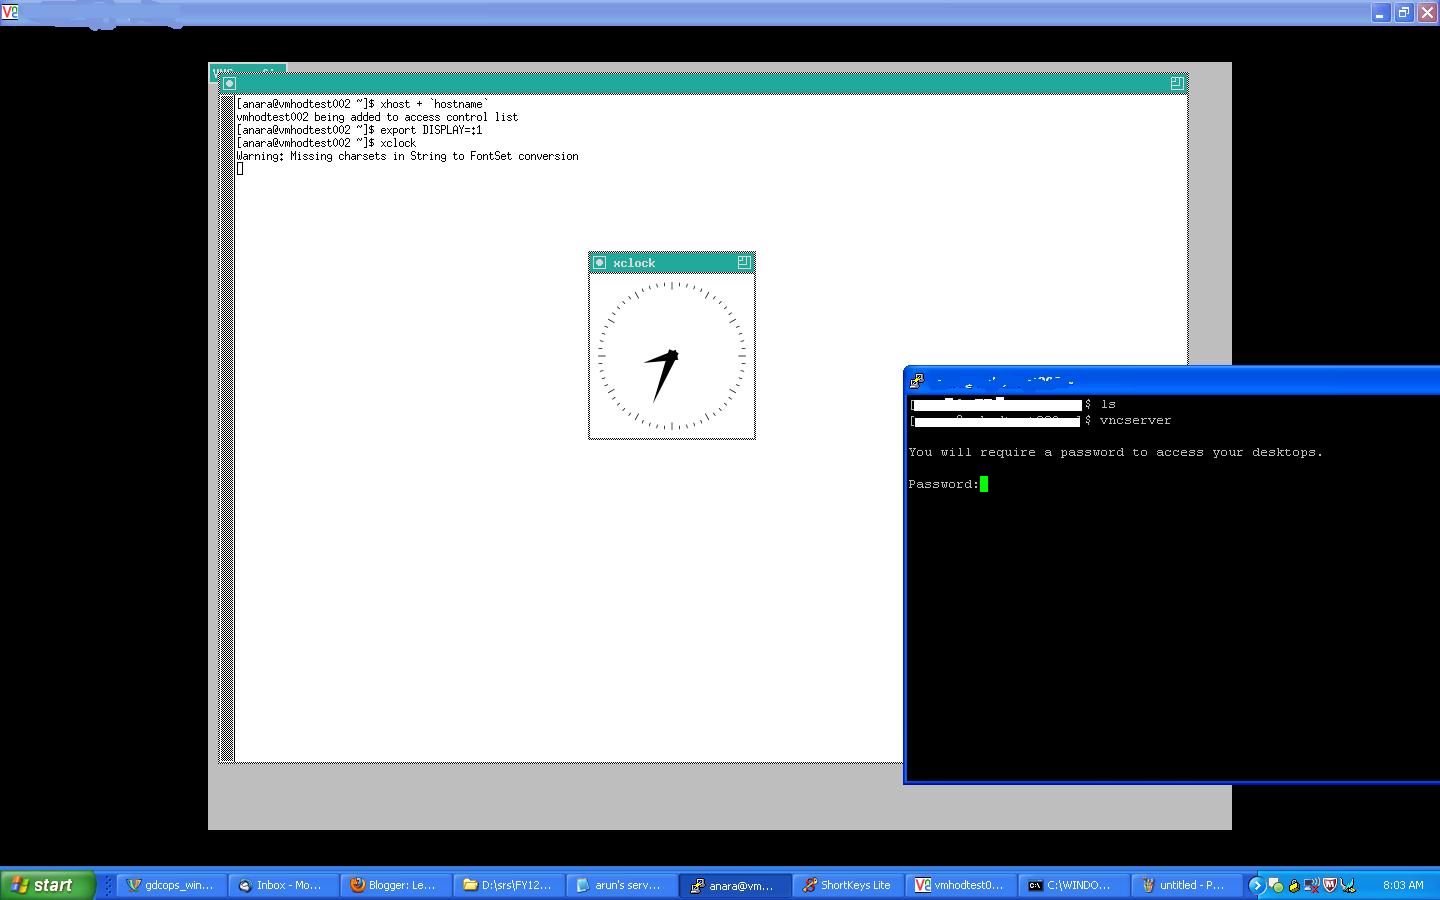Click the ShortKeys padlock icon in system tray
Image resolution: width=1440 pixels, height=900 pixels.
1294,886
